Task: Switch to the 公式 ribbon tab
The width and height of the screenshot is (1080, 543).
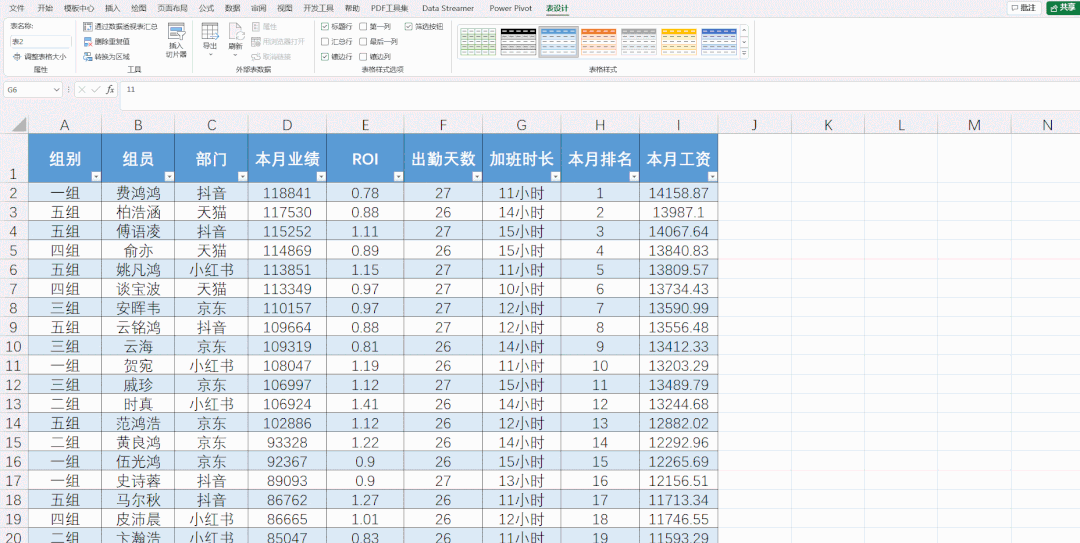Action: (206, 8)
